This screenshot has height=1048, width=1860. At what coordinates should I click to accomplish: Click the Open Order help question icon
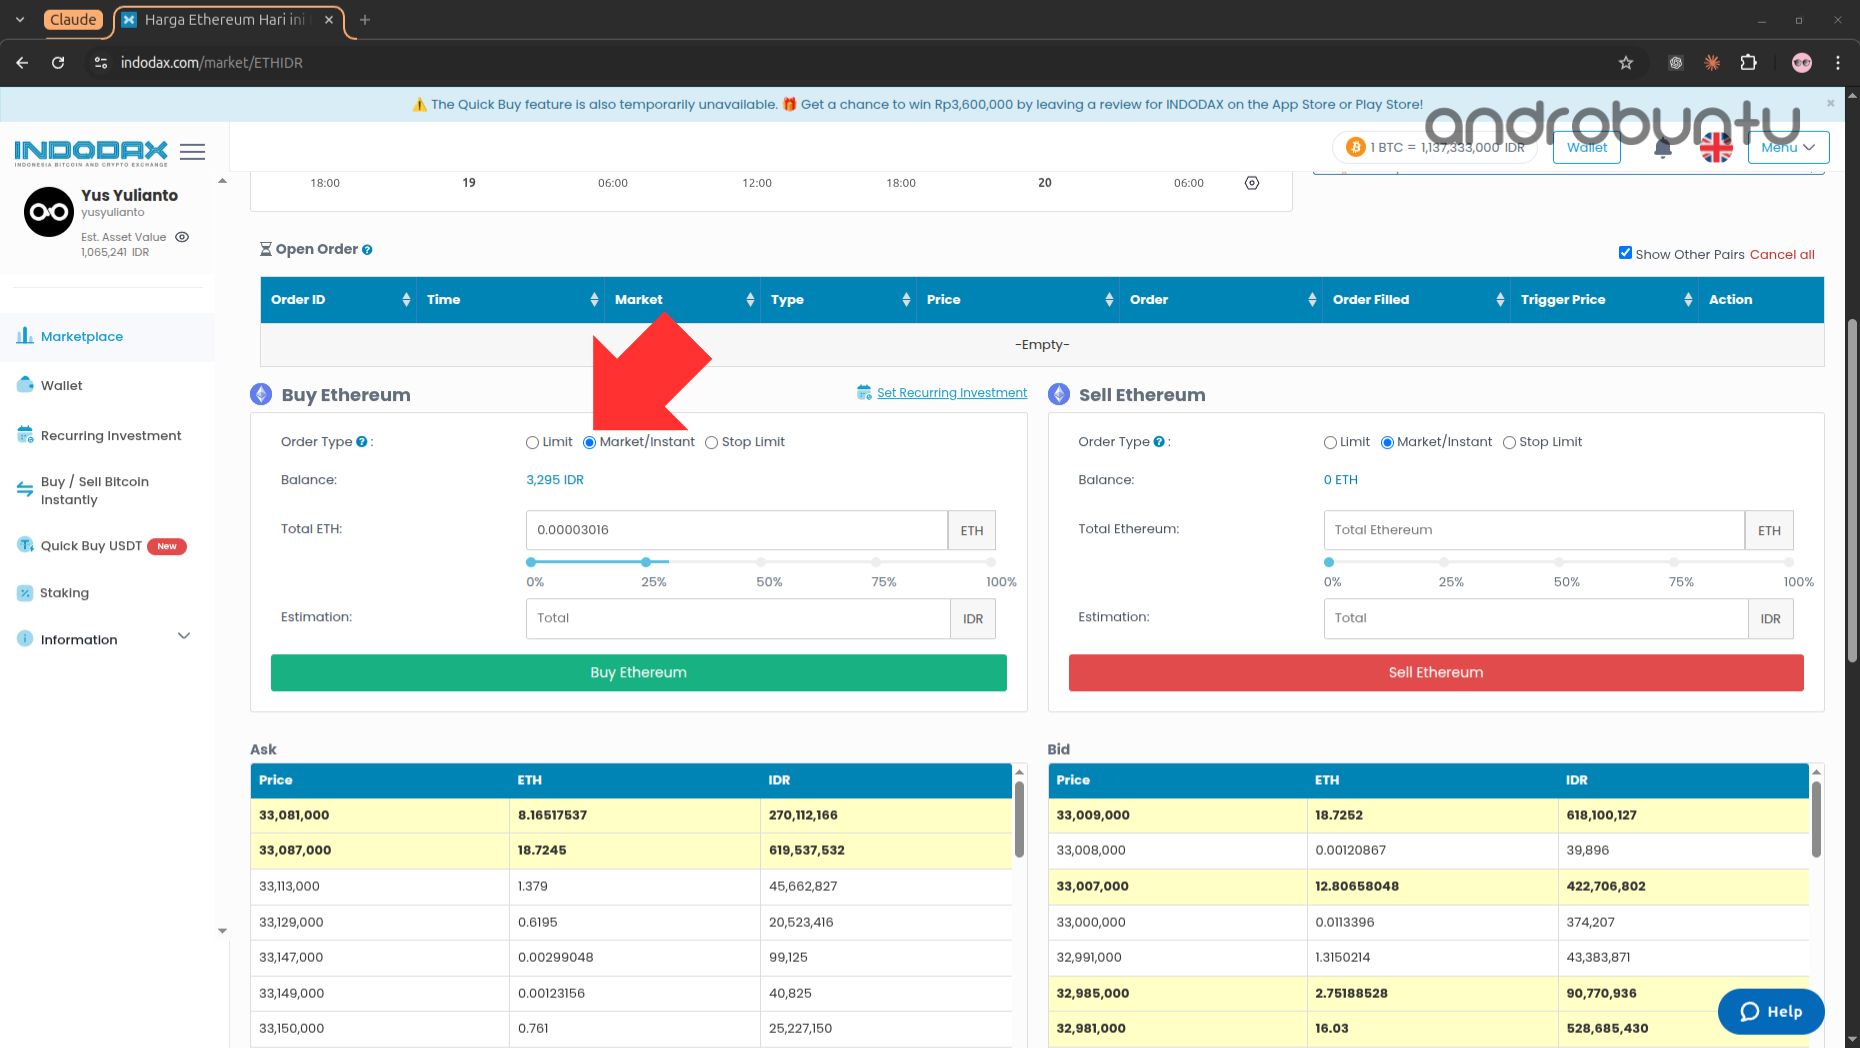367,250
